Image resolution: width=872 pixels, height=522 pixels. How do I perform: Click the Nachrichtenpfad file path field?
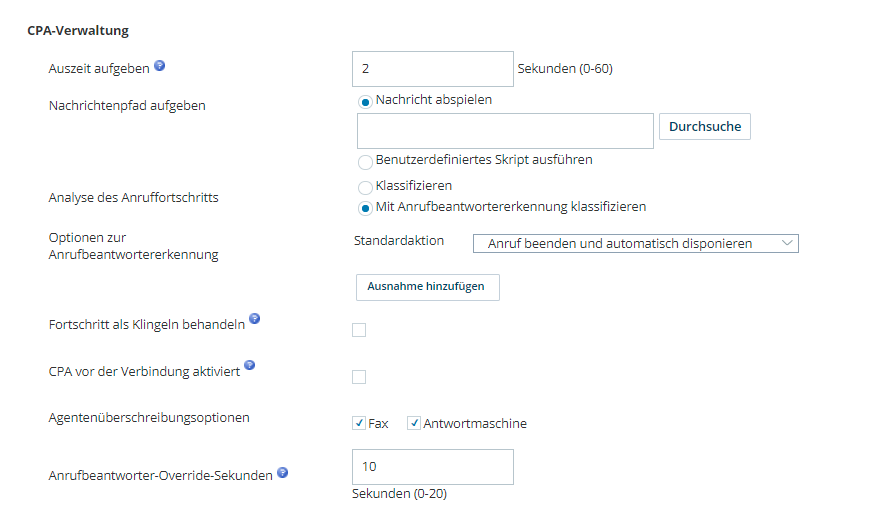pos(505,131)
